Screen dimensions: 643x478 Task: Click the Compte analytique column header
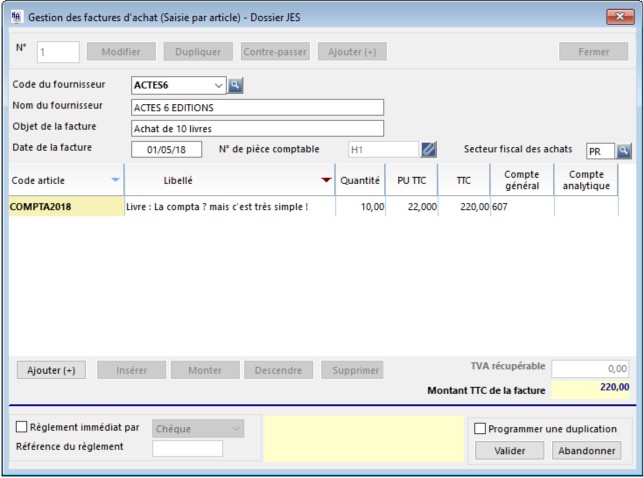tap(586, 180)
